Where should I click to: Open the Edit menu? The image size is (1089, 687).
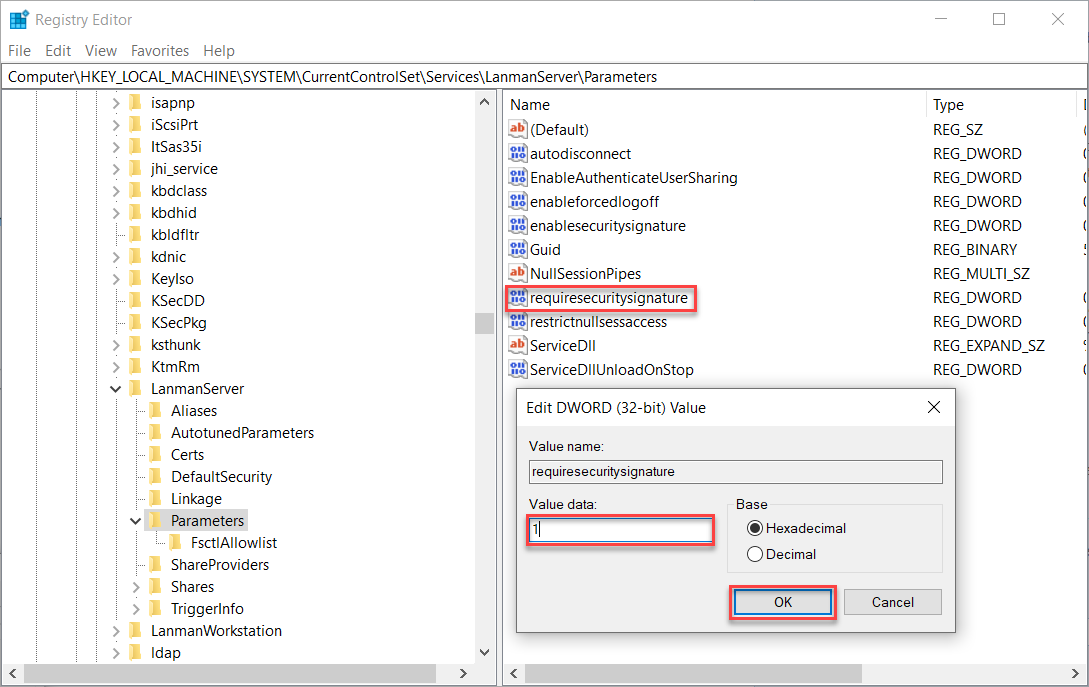coord(56,50)
